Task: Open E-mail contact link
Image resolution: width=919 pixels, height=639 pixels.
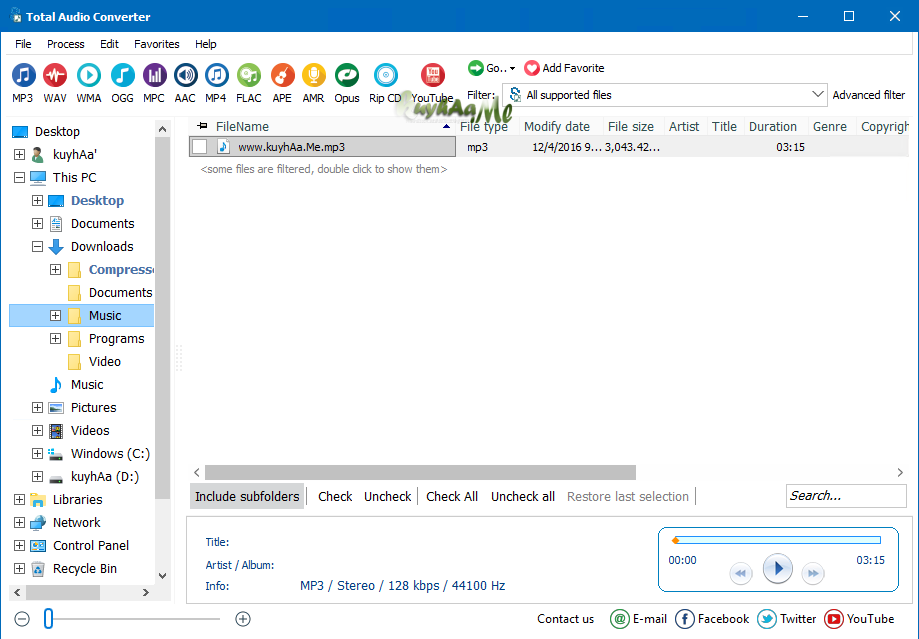Action: [x=639, y=619]
